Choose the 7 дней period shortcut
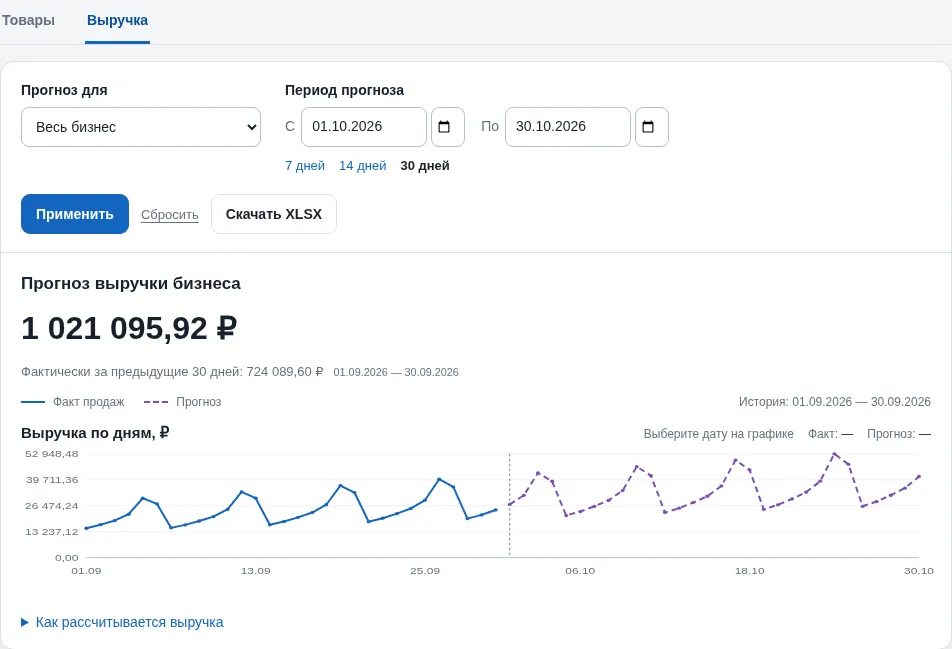Image resolution: width=952 pixels, height=649 pixels. [305, 166]
